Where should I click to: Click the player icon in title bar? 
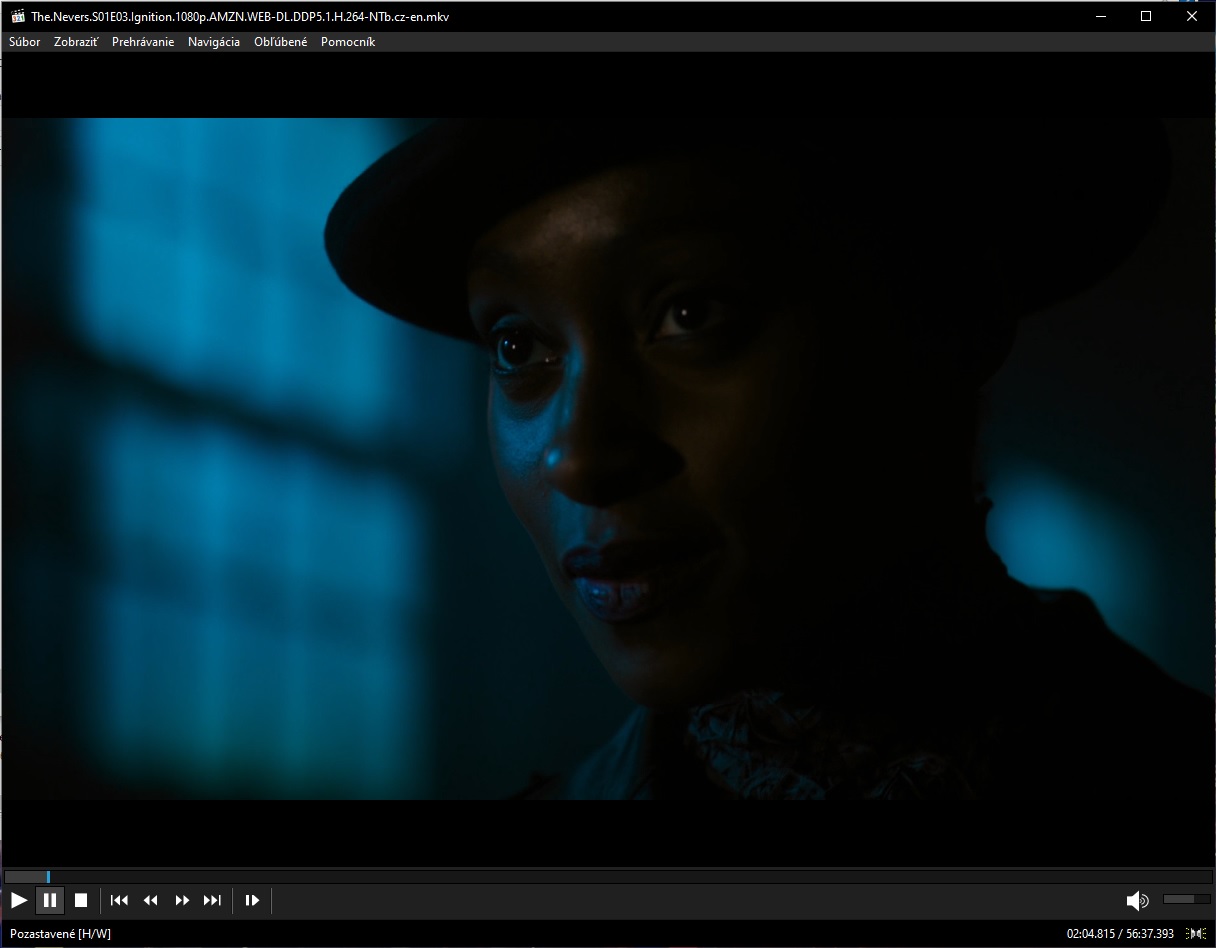[x=16, y=16]
